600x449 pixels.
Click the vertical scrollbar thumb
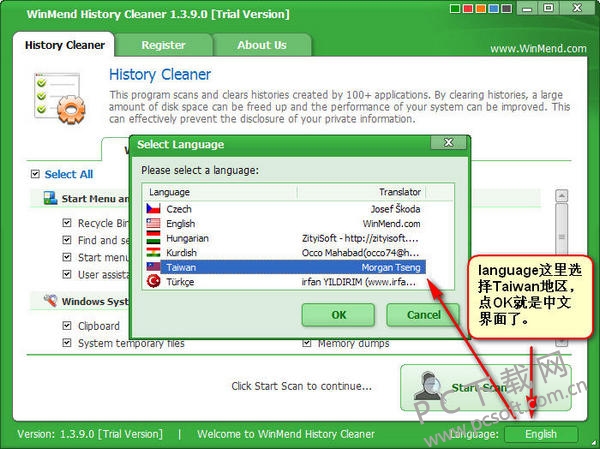point(561,237)
